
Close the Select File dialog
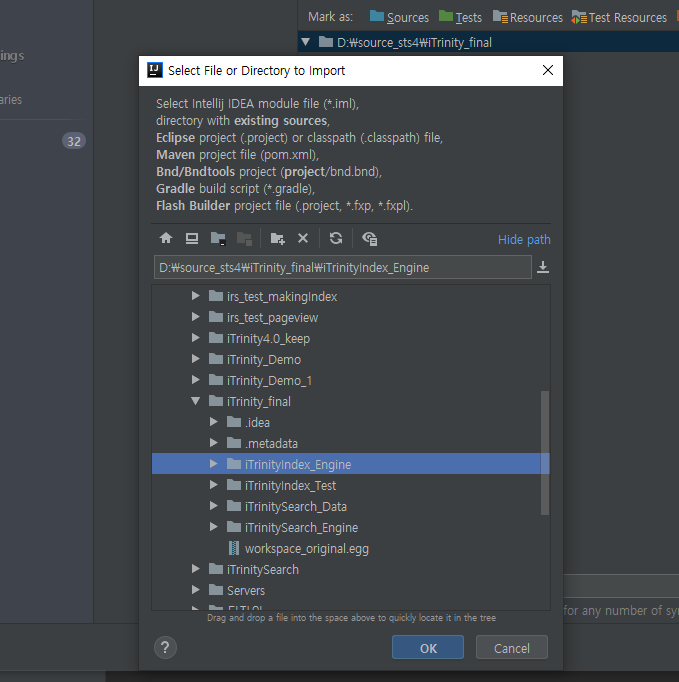click(548, 70)
